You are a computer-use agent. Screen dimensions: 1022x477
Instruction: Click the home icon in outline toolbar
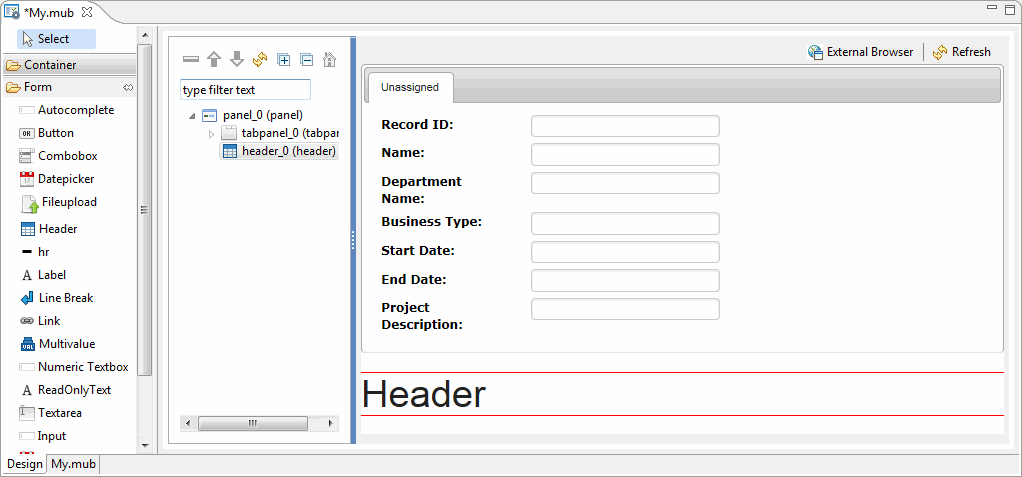[330, 59]
